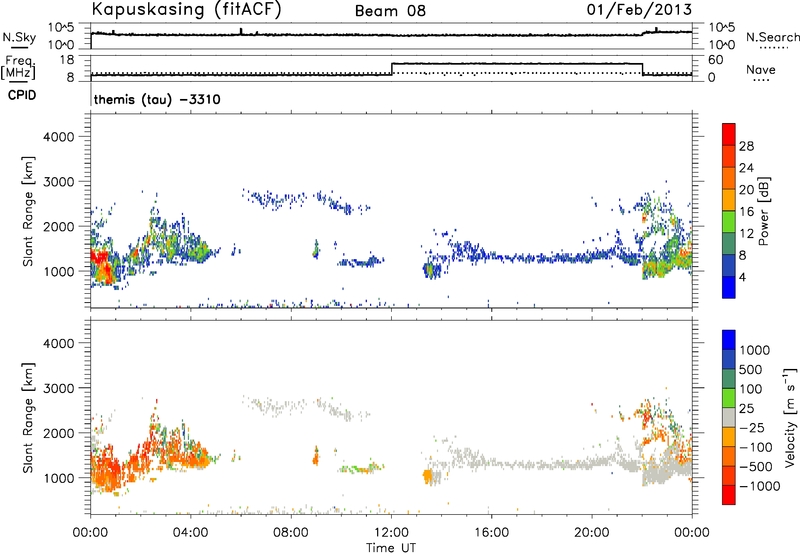Click the '20:00' time tick label
800x554 pixels.
click(592, 533)
